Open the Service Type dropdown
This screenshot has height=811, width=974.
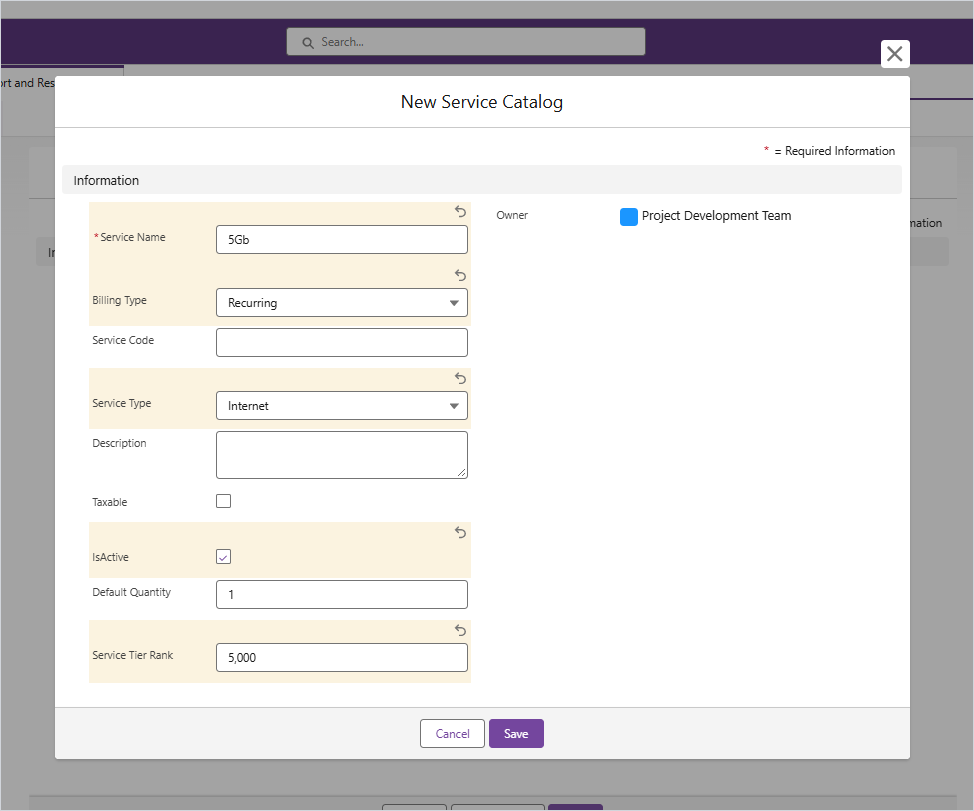point(342,406)
